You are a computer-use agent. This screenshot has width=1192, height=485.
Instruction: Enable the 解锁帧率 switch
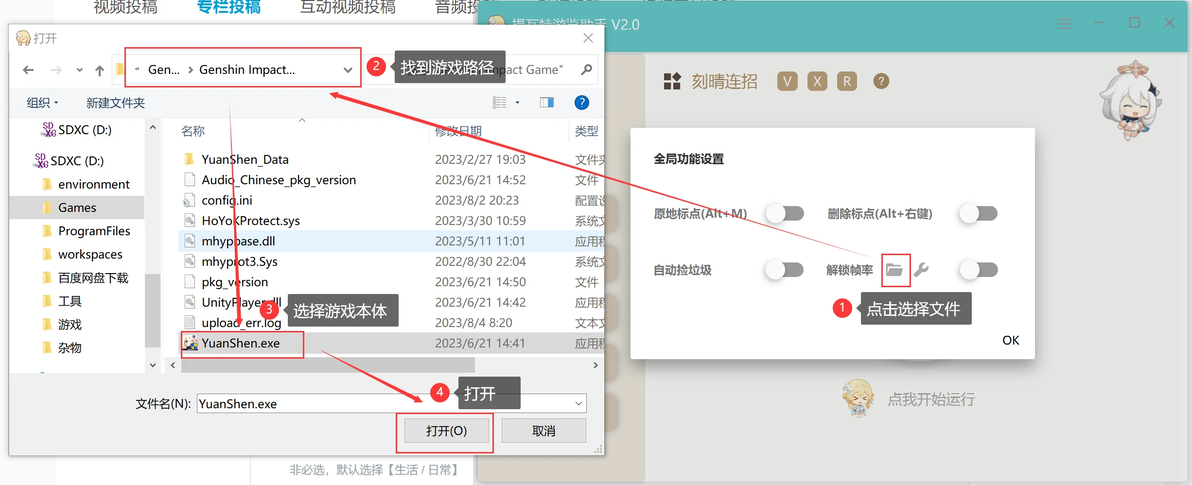[x=978, y=269]
